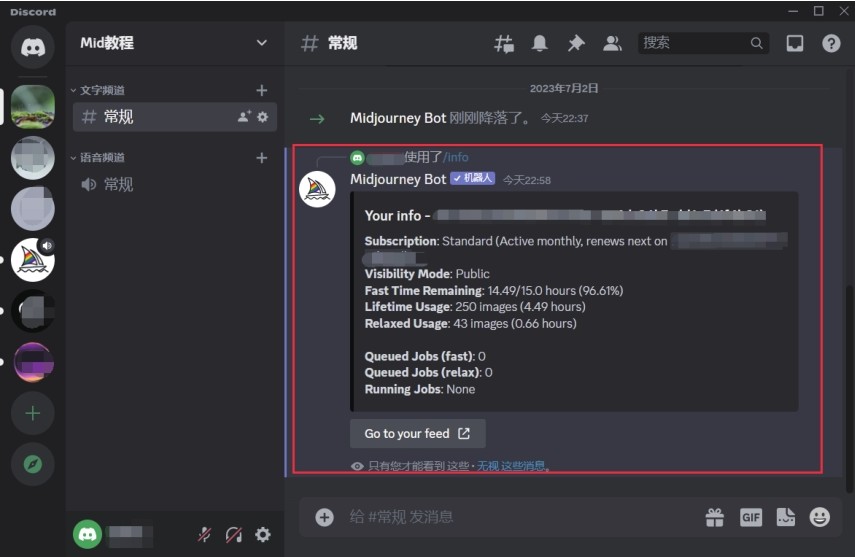Select the green forest server icon
The height and width of the screenshot is (557, 855).
(33, 107)
